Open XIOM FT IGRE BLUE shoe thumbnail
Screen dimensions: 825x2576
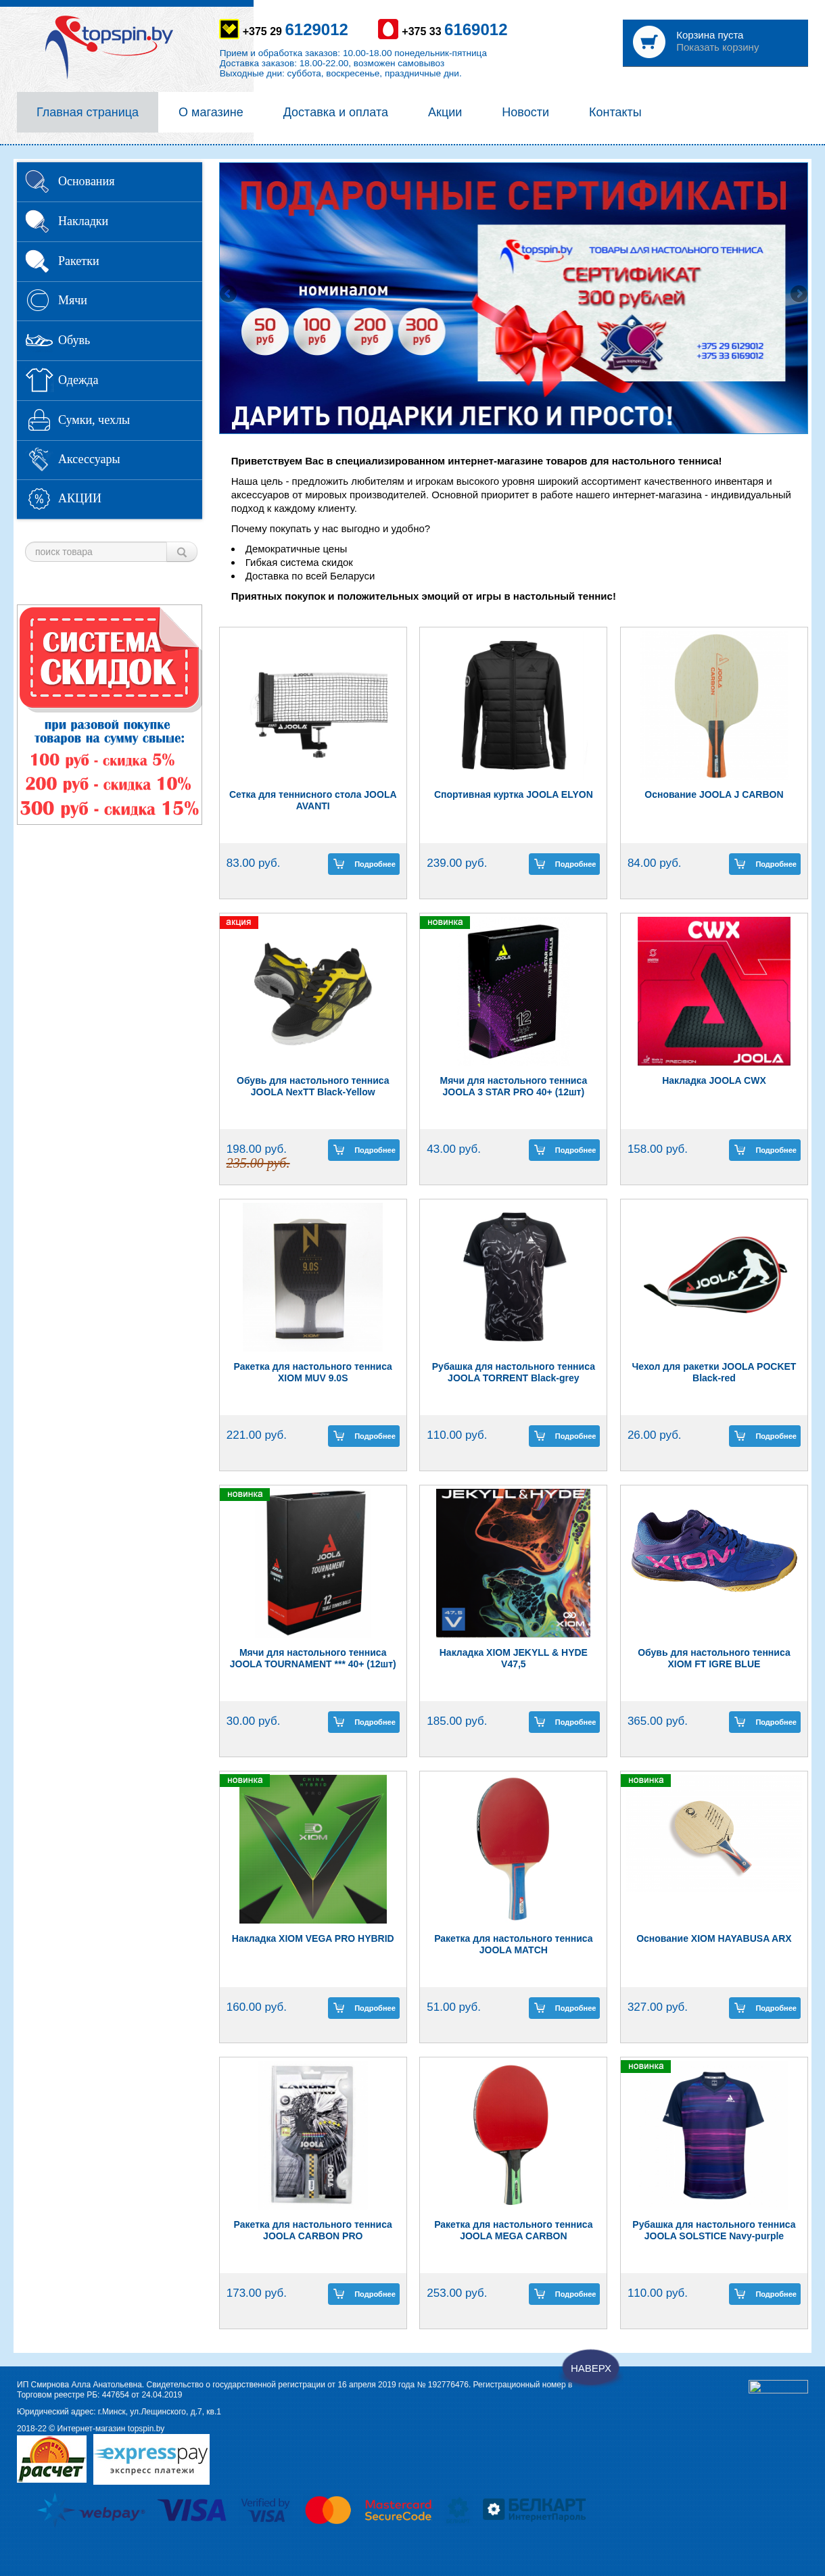tap(714, 1562)
